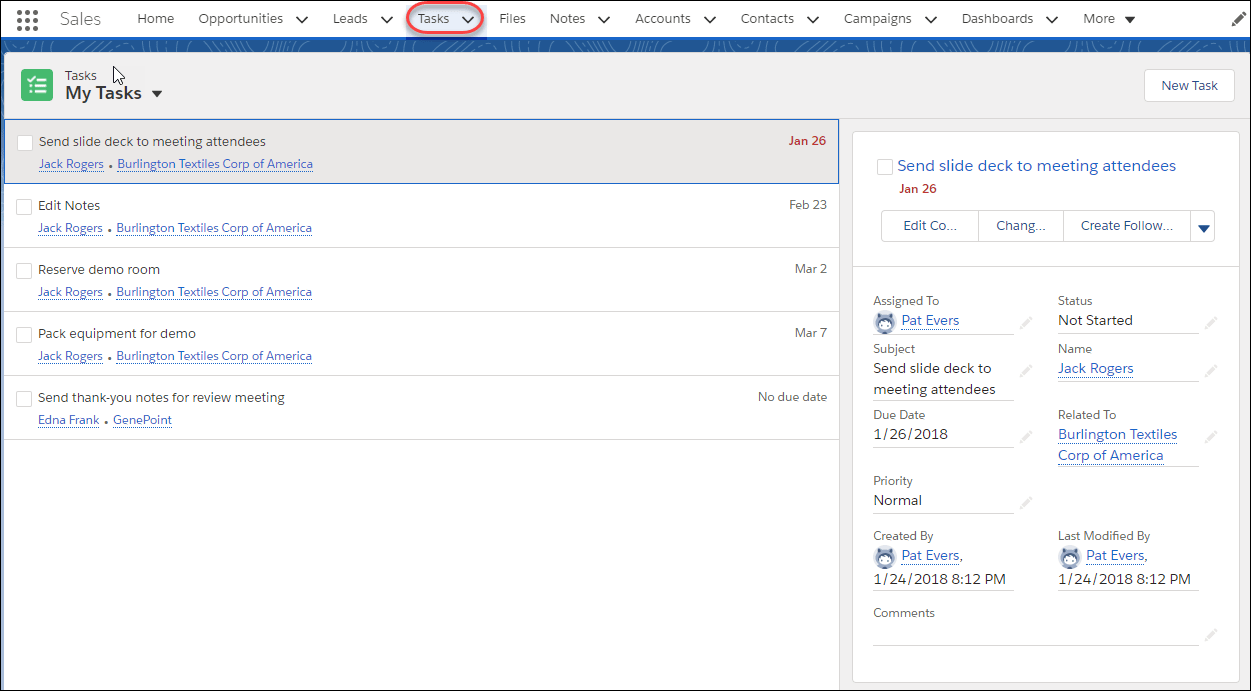Check the Edit Notes task checkbox
1251x691 pixels.
[24, 206]
